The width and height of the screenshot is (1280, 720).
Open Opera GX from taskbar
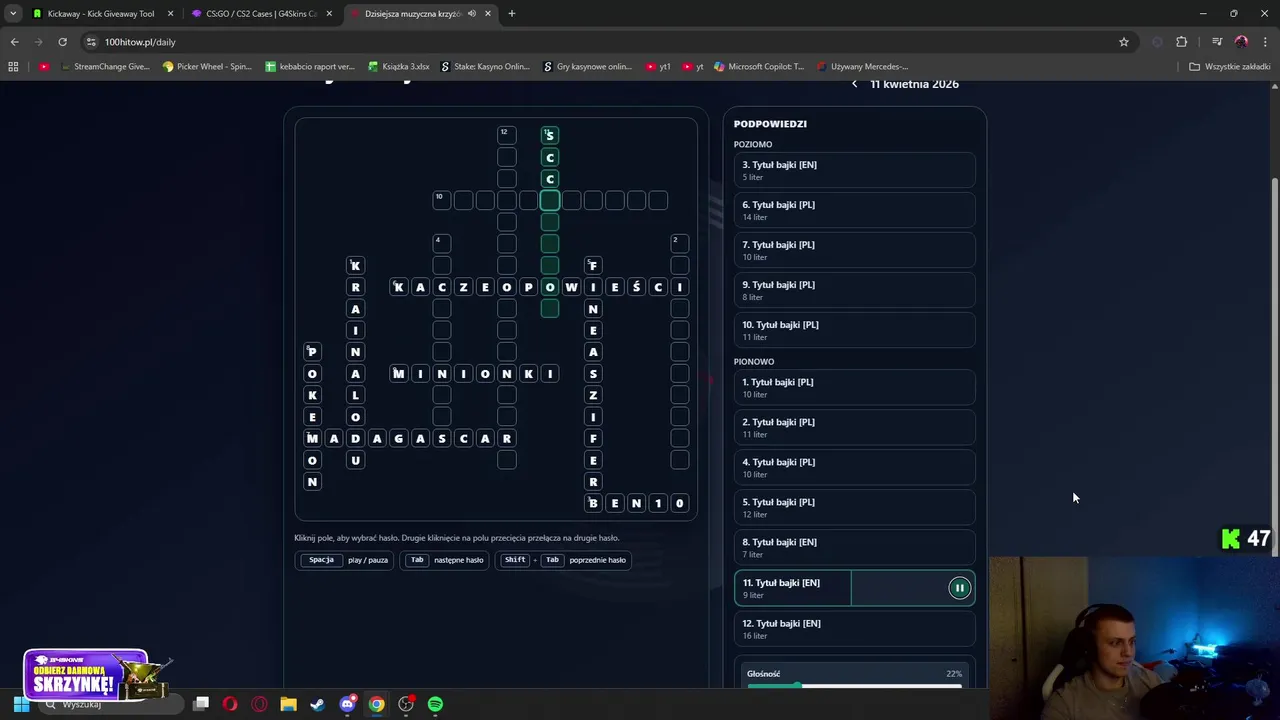coord(259,704)
